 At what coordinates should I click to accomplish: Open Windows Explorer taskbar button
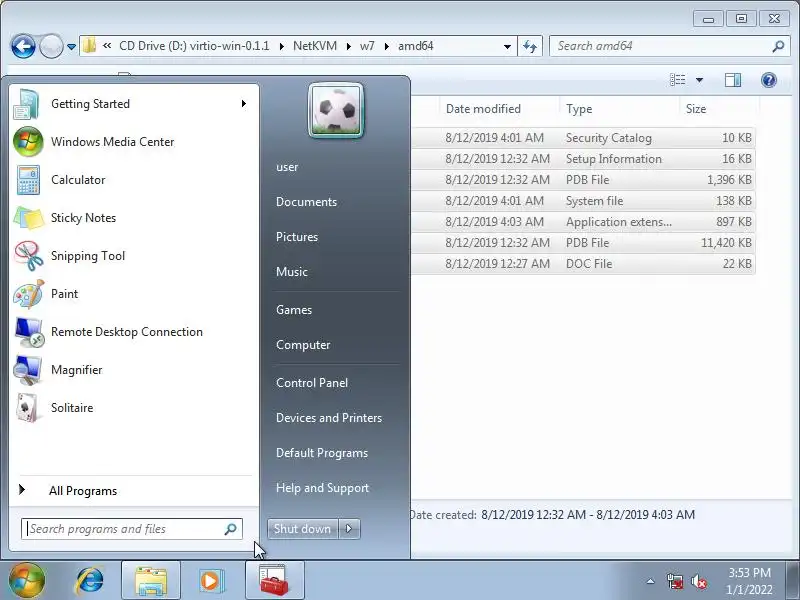click(151, 581)
